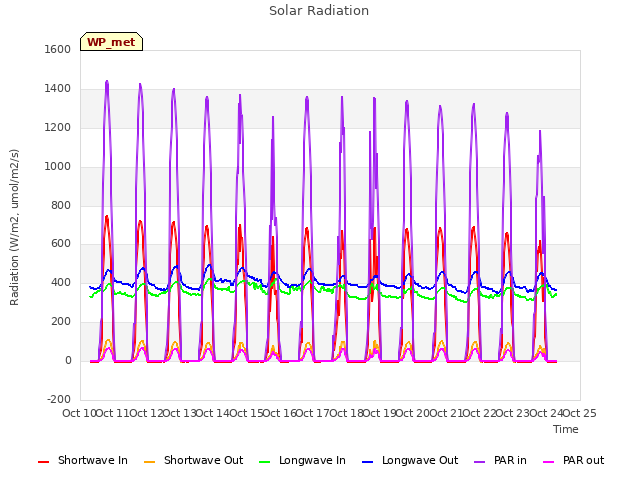
Task: Click the 1600 y-axis tick label
Action: (x=58, y=50)
